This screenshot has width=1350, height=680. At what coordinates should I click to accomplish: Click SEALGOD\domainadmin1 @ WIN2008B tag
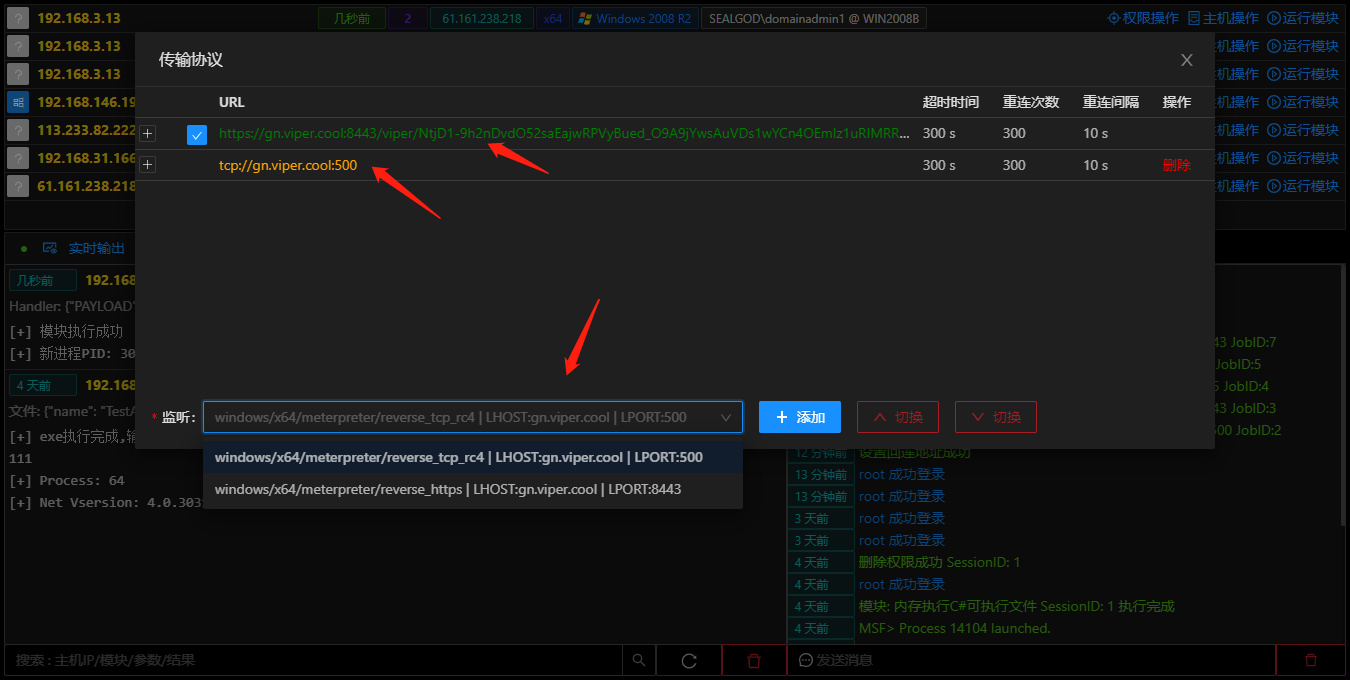tap(816, 18)
